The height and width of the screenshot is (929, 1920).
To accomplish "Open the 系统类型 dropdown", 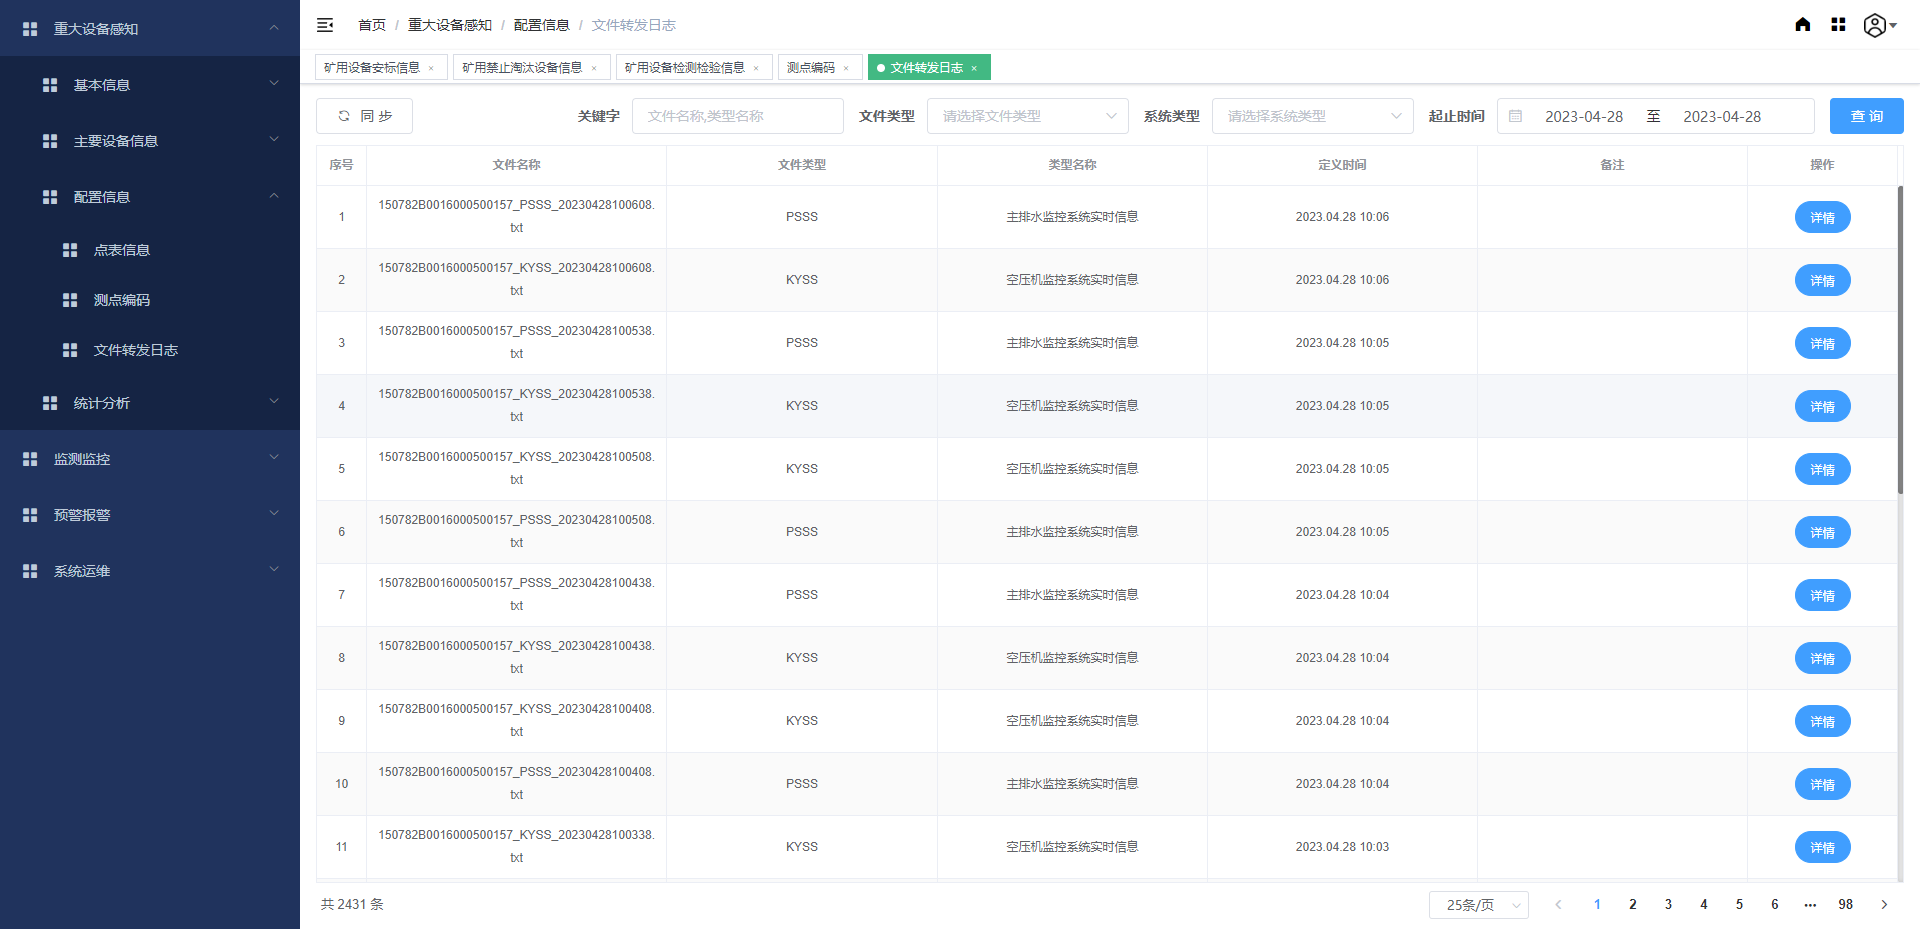I will coord(1313,116).
